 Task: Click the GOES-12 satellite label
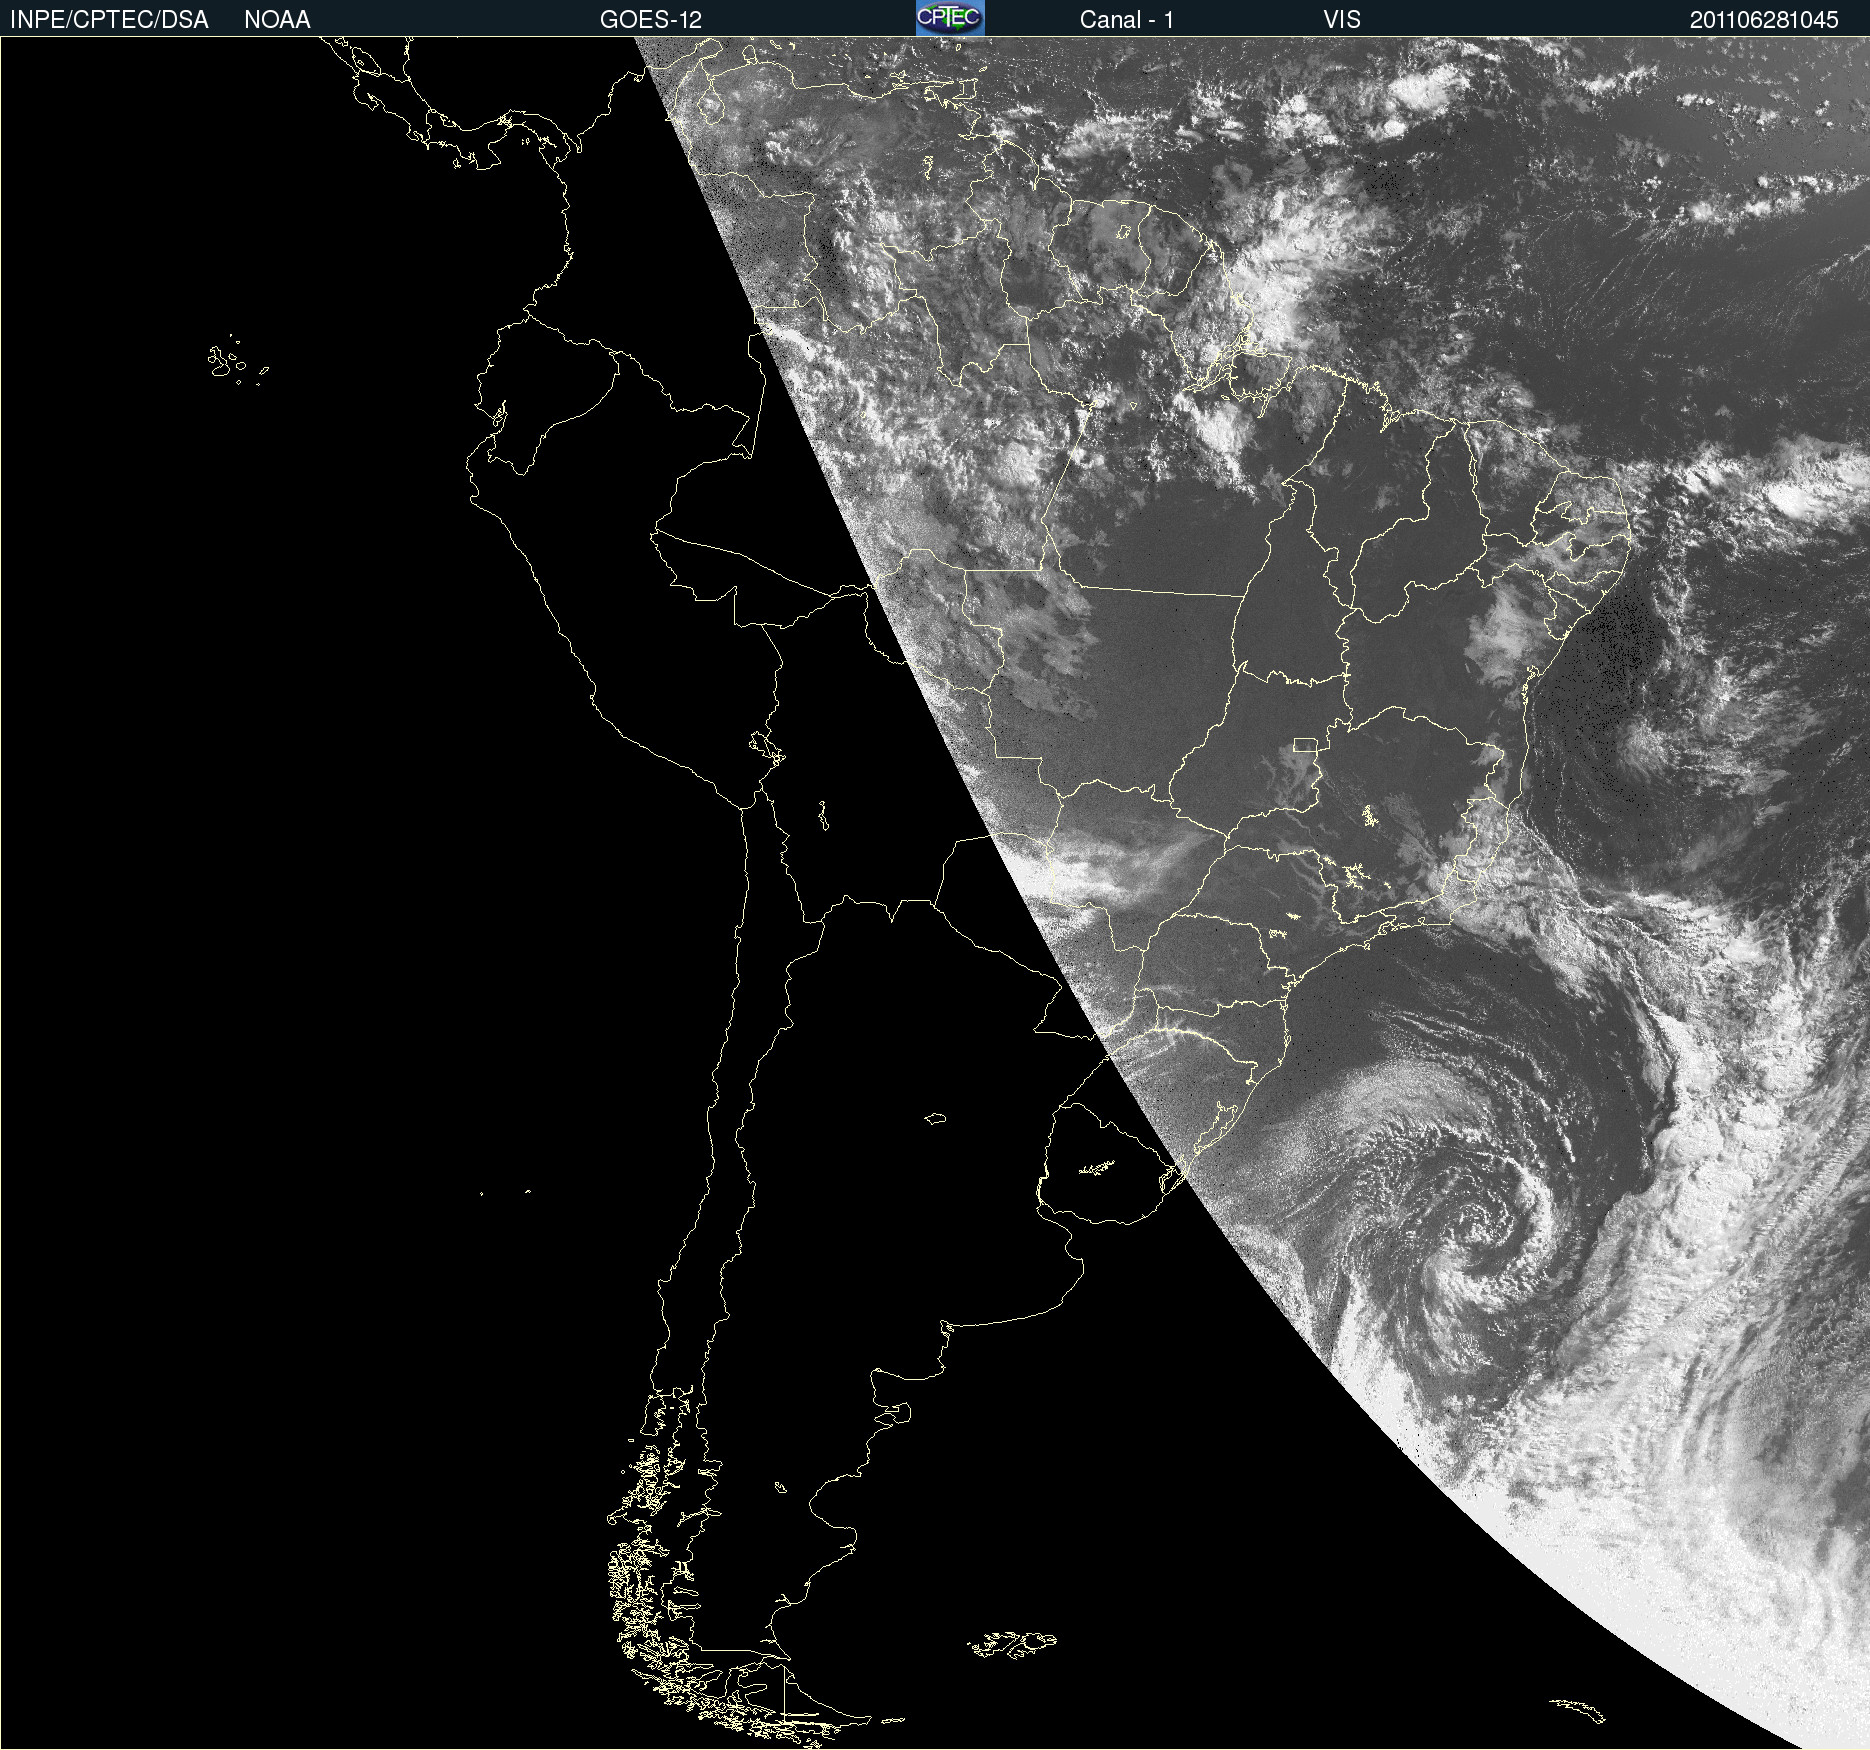651,20
